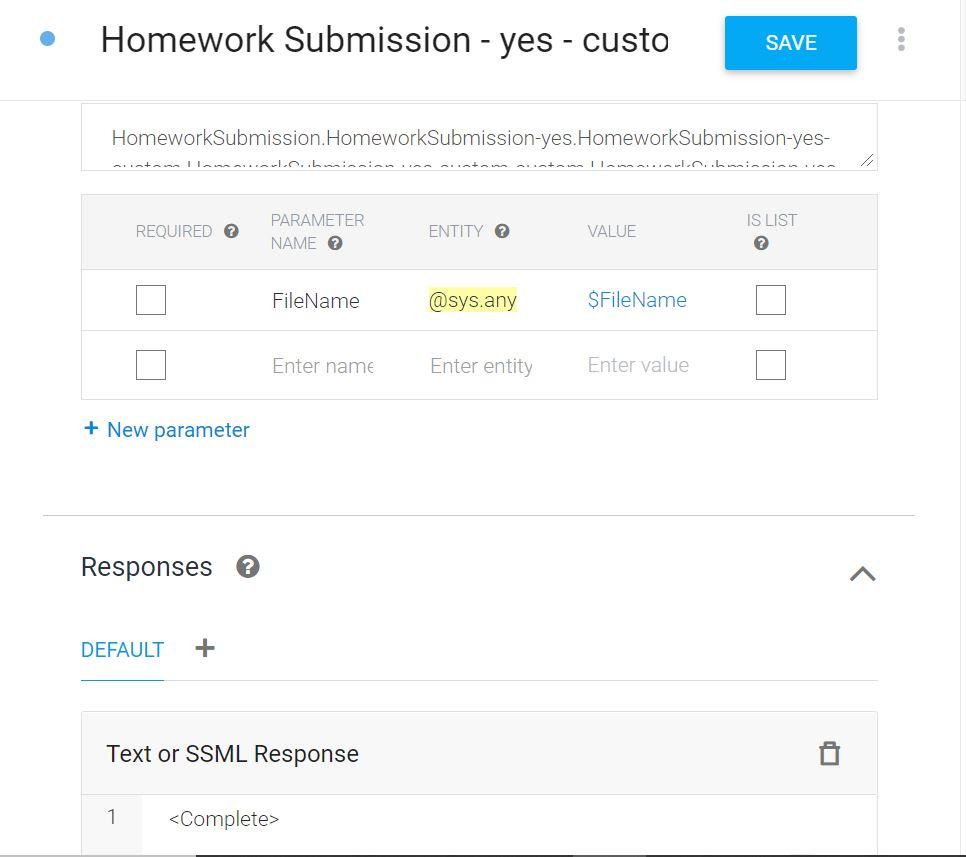
Task: Check REQUIRED for the FileName parameter
Action: coord(151,300)
